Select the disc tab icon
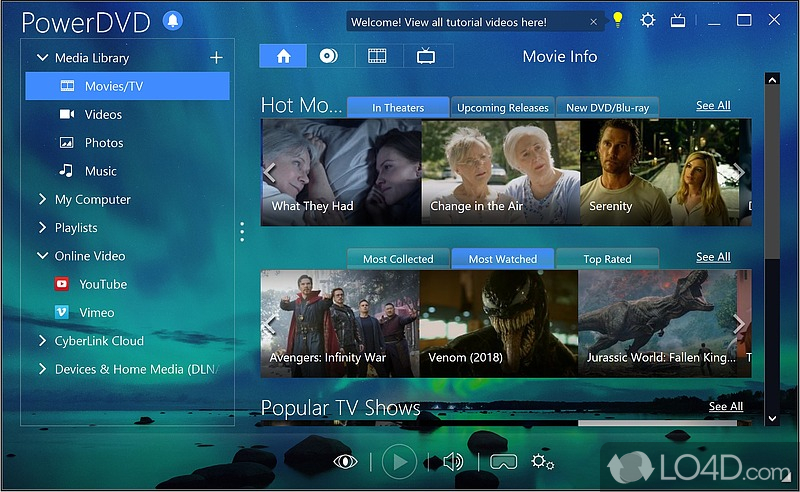The width and height of the screenshot is (800, 492). tap(329, 56)
